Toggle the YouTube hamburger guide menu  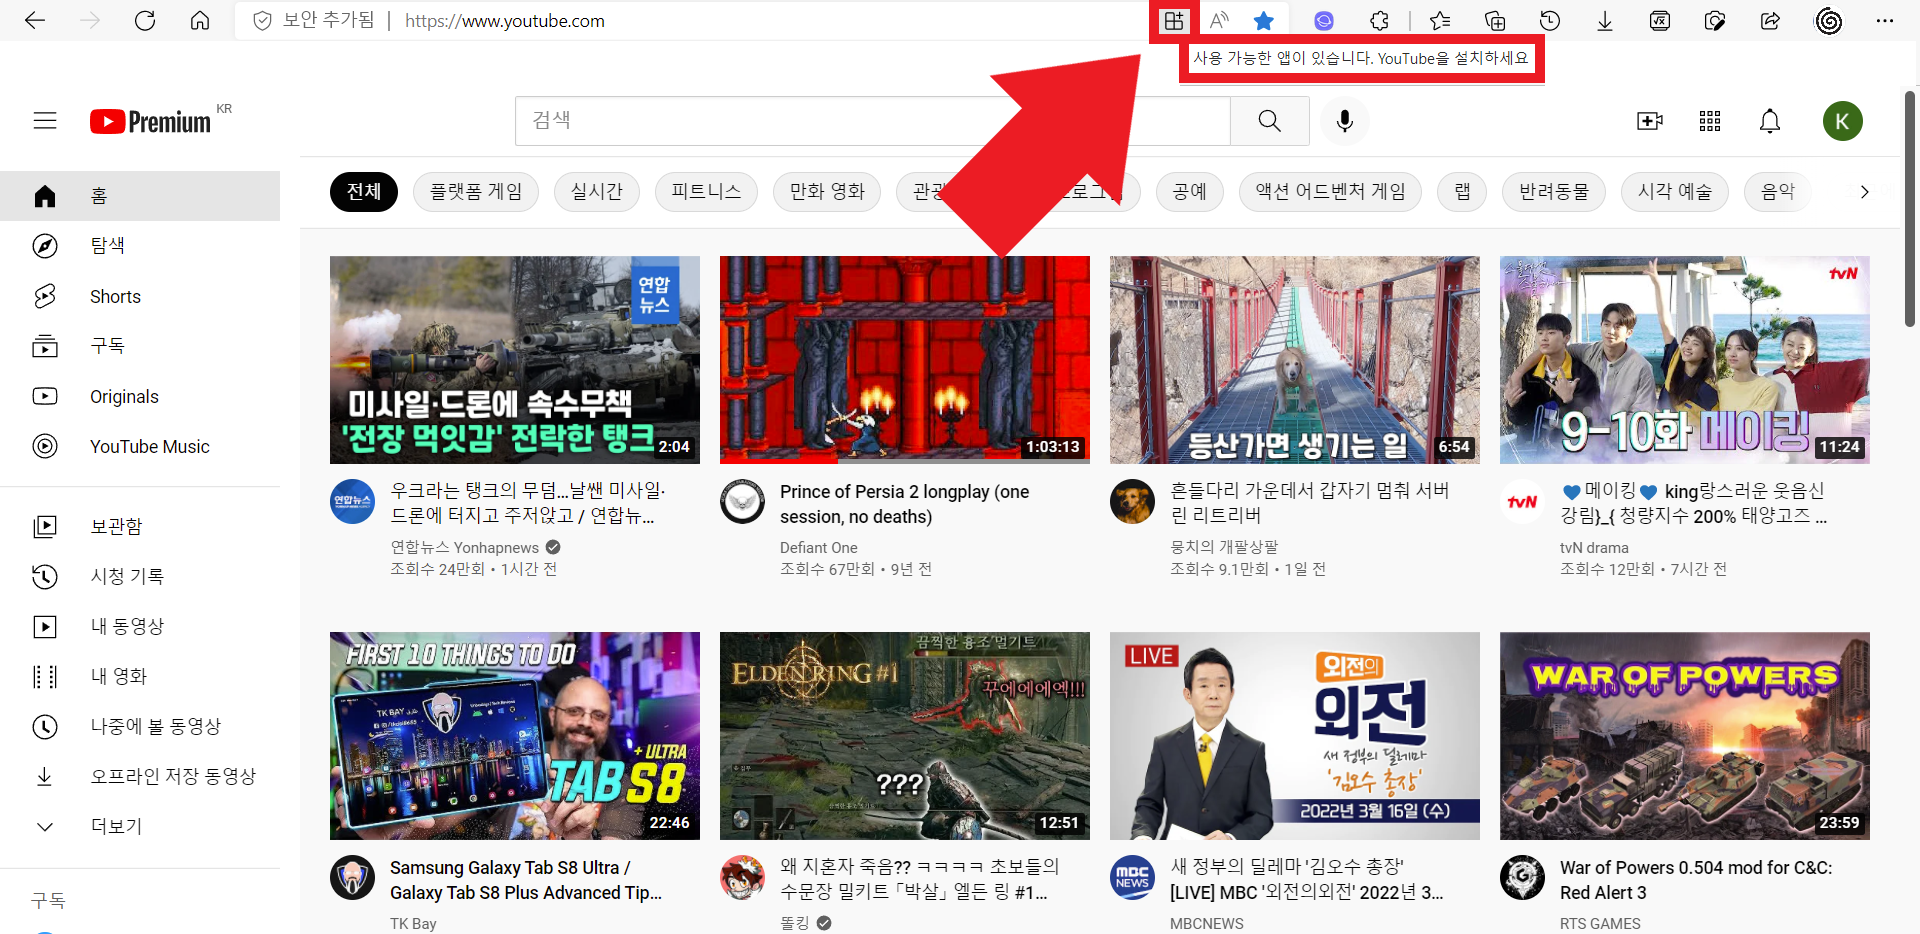45,121
